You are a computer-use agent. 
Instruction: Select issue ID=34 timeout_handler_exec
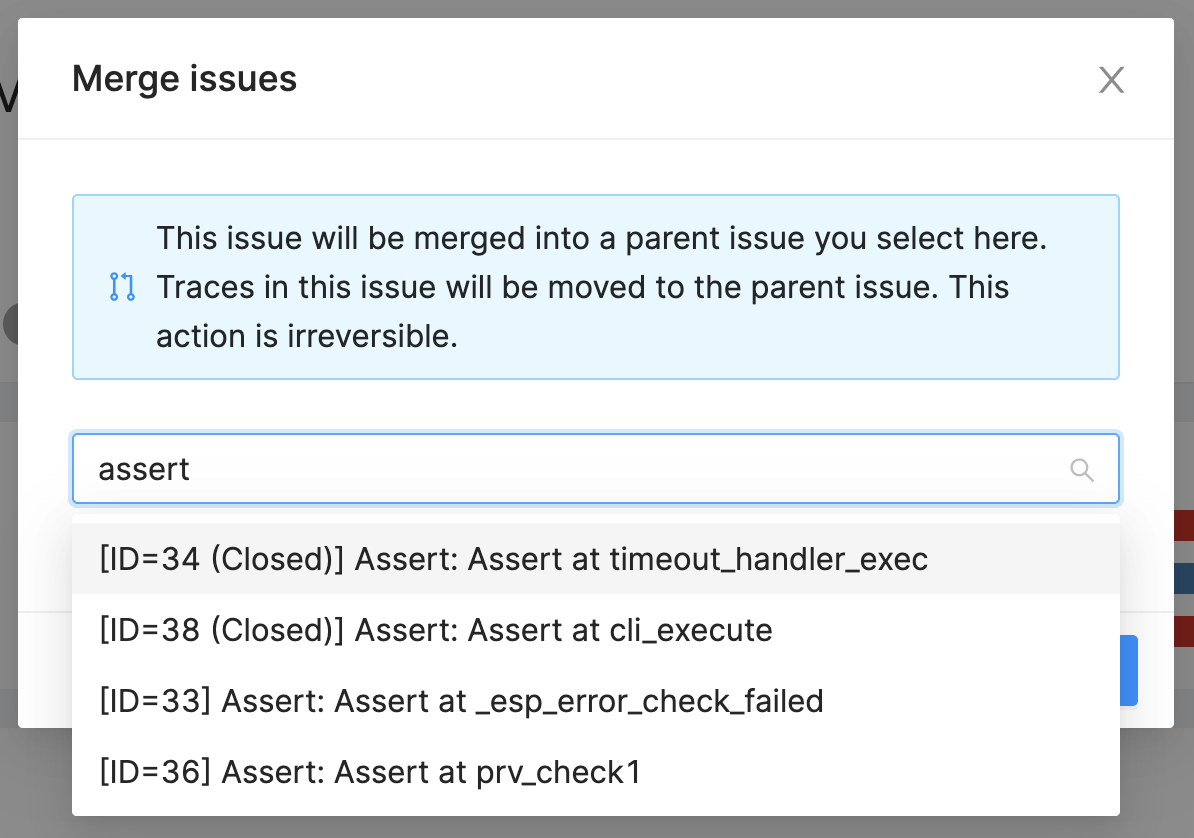coord(514,559)
